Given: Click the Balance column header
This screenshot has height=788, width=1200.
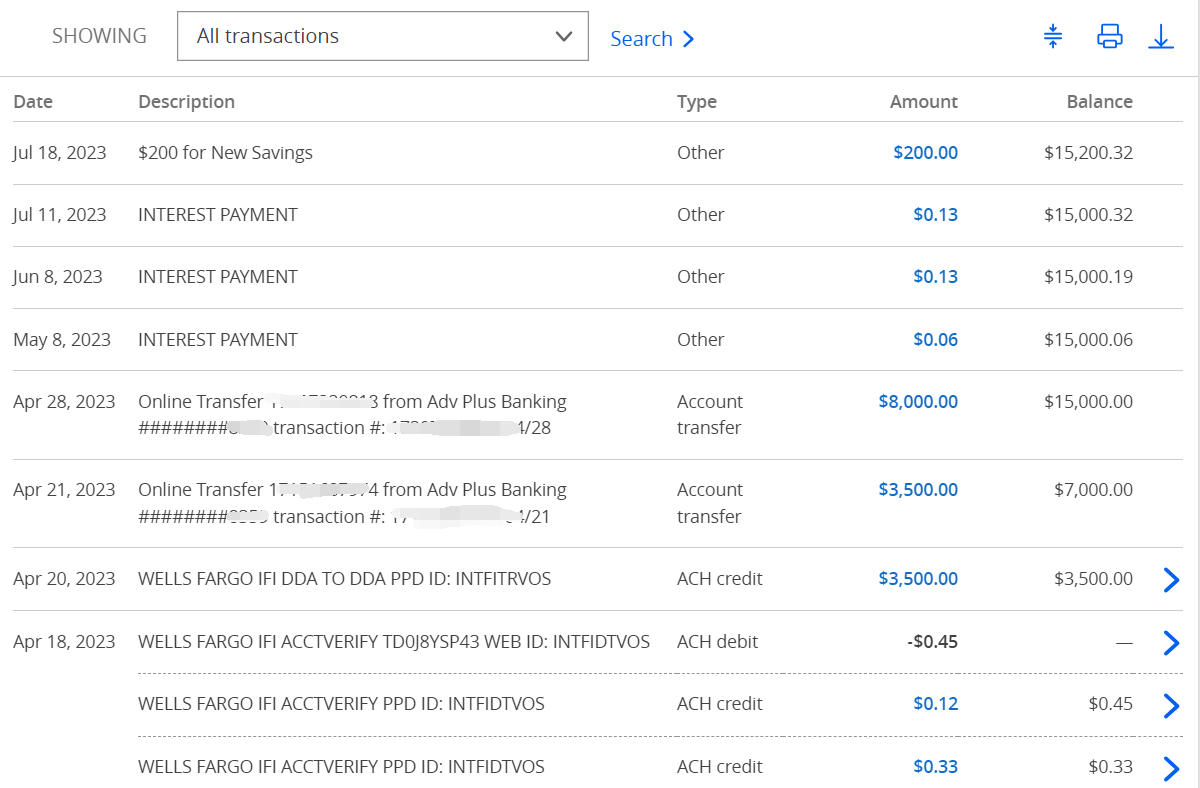Looking at the screenshot, I should click(1099, 102).
